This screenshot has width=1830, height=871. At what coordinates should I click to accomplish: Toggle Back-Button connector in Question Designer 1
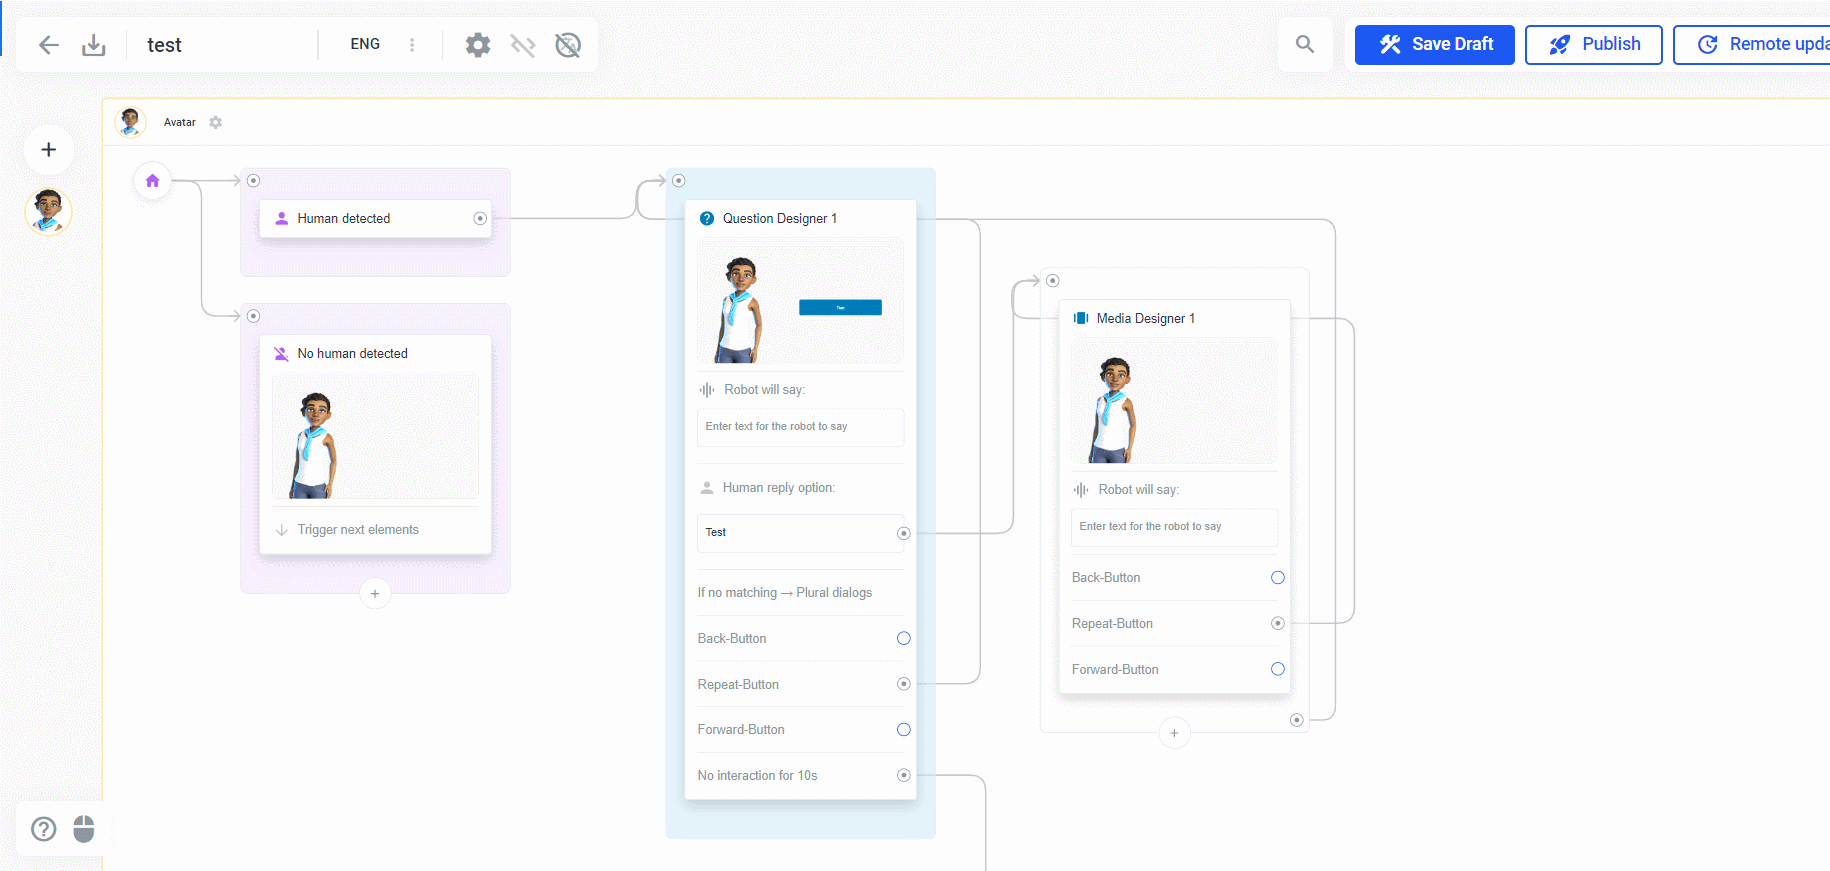904,639
